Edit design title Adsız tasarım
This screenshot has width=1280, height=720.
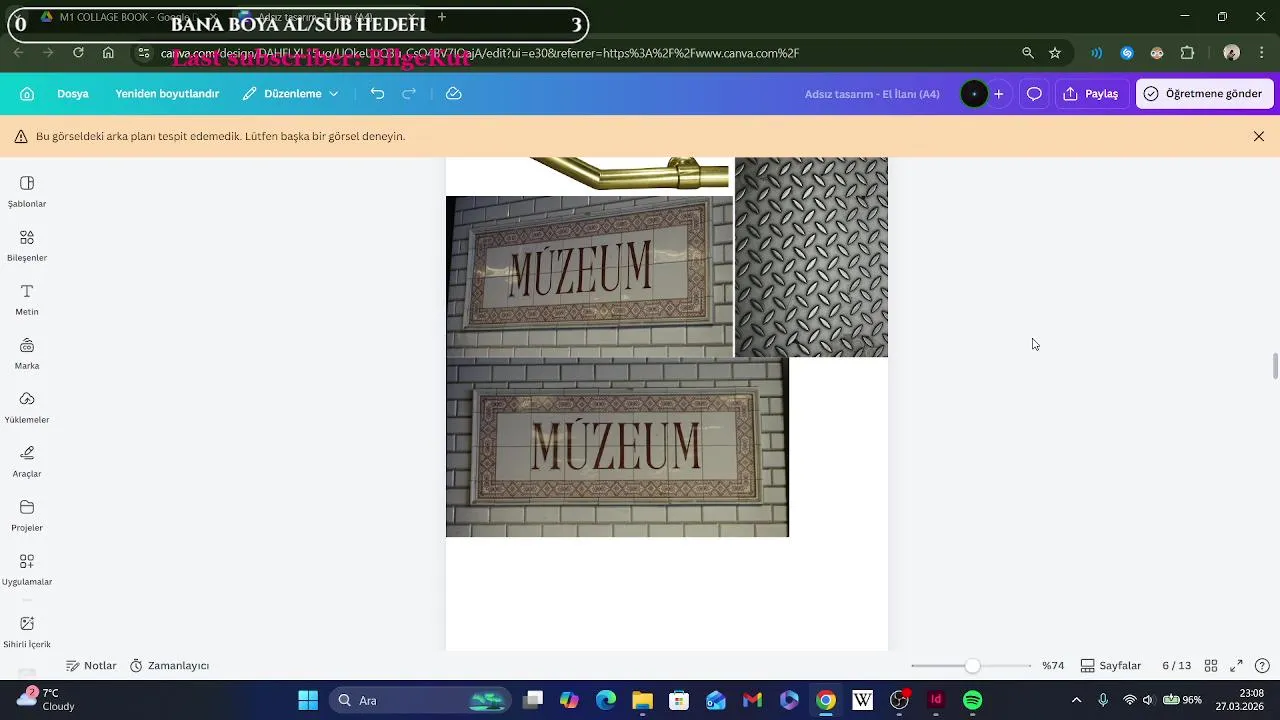872,94
